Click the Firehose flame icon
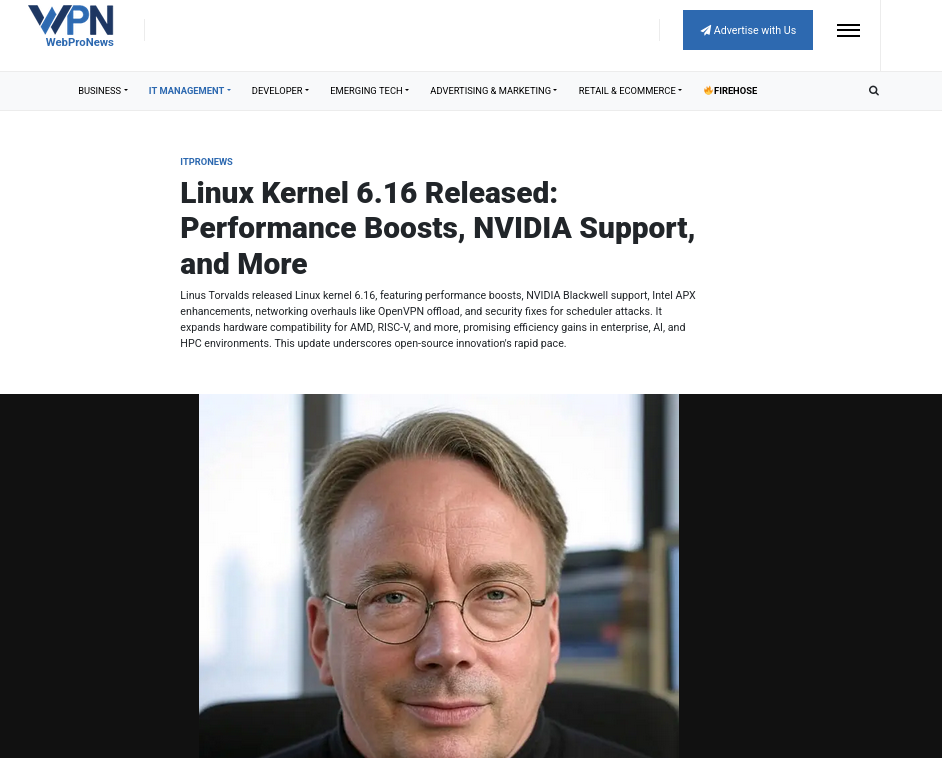 [708, 90]
